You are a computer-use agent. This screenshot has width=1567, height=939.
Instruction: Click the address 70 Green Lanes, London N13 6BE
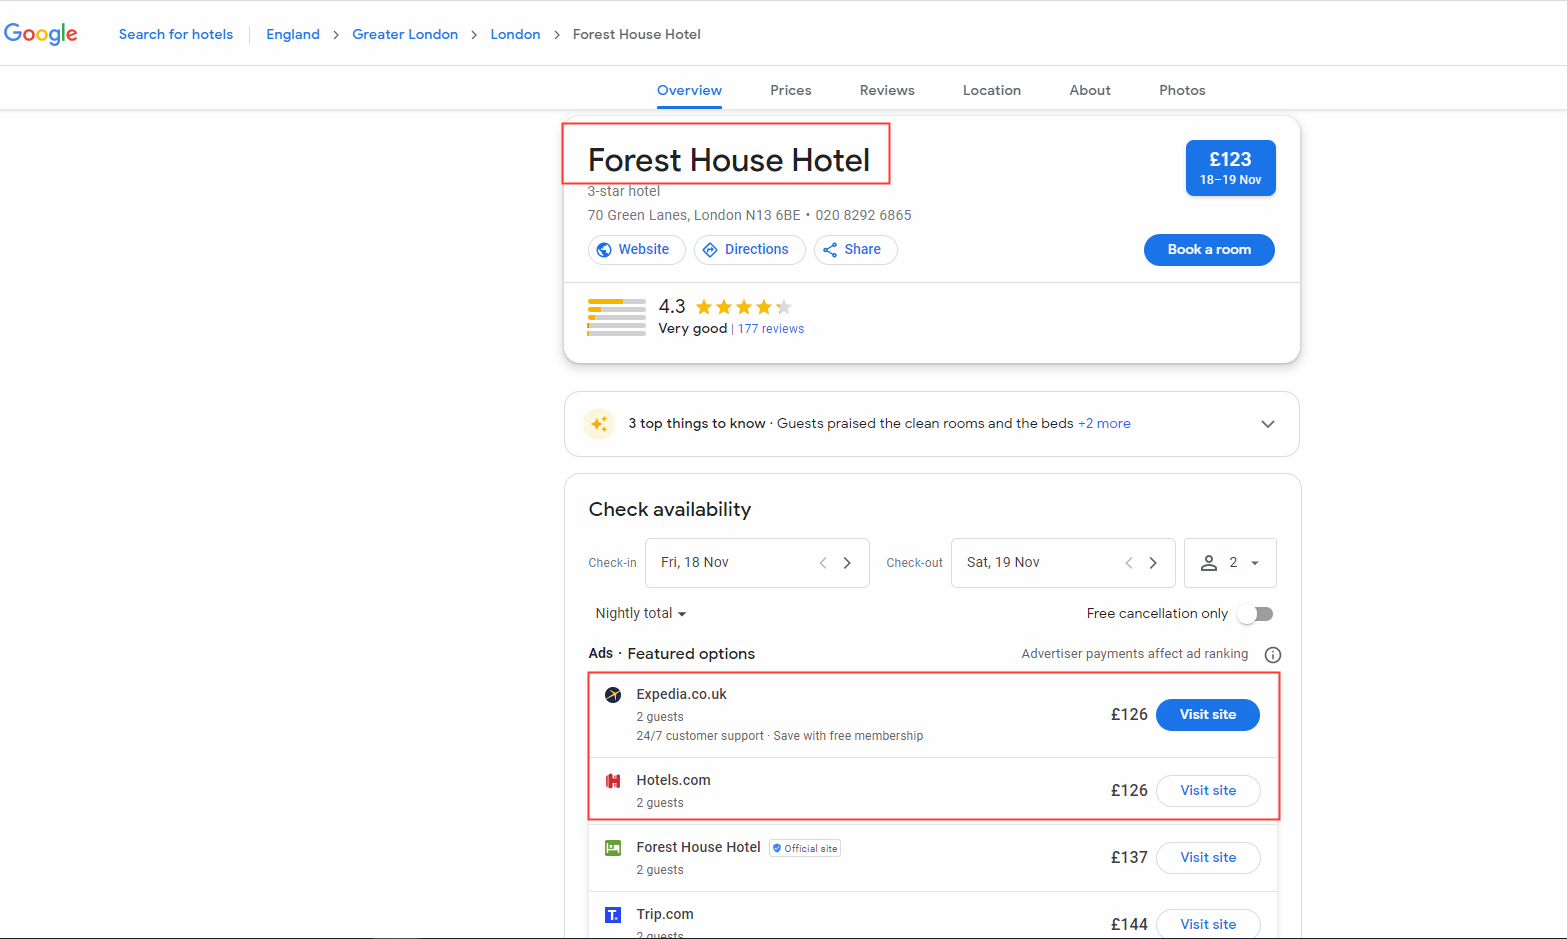(x=694, y=216)
